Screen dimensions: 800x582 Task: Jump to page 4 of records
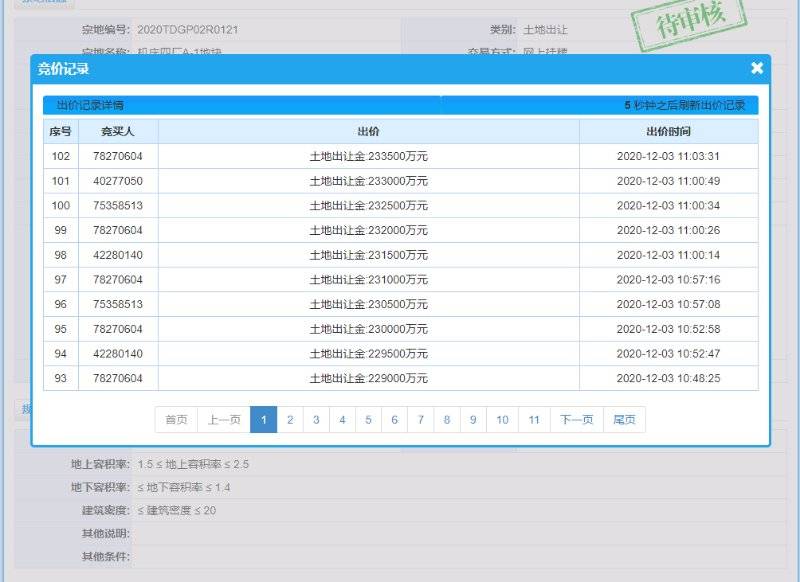click(342, 420)
